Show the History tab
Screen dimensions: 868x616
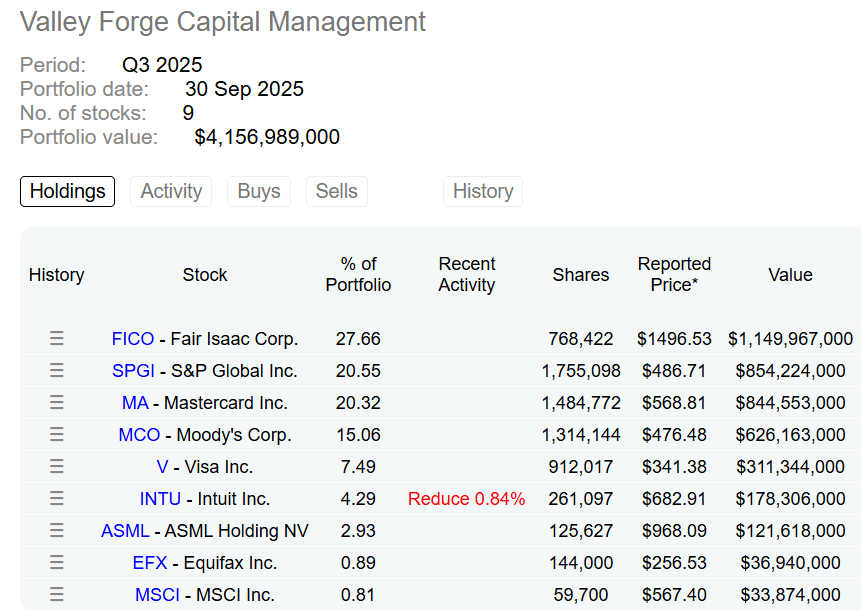pyautogui.click(x=483, y=192)
